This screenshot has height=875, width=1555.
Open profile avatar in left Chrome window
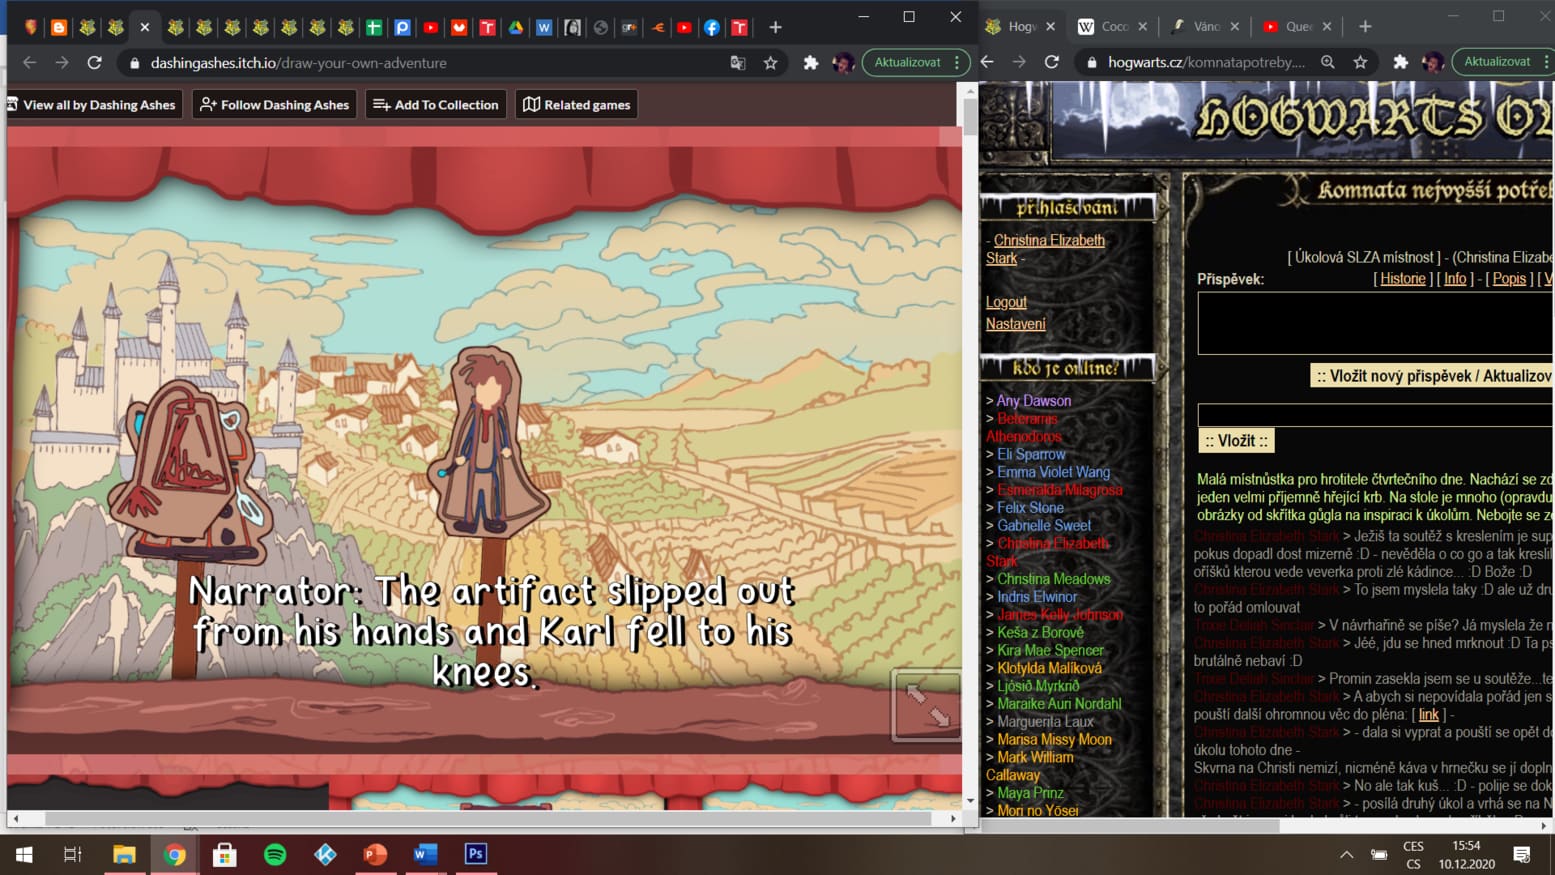click(x=843, y=62)
